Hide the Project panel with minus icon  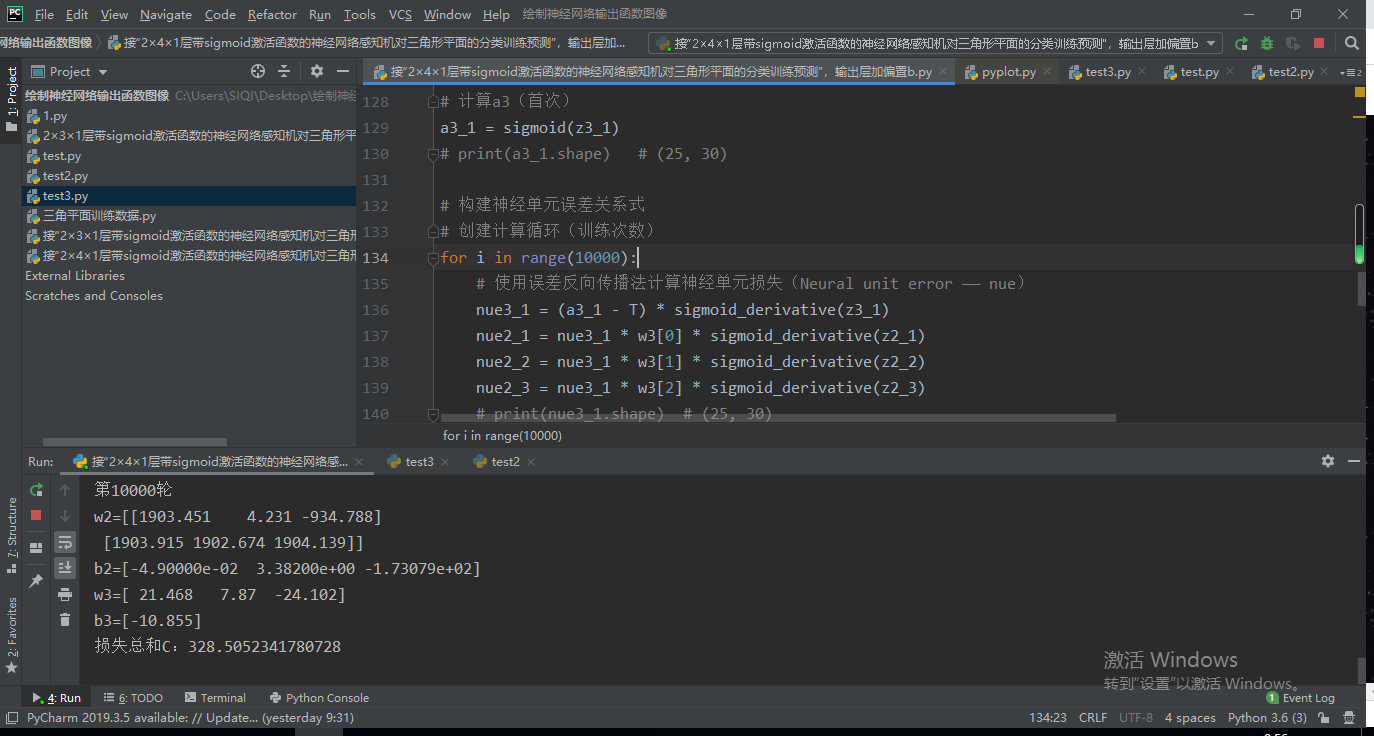[343, 71]
